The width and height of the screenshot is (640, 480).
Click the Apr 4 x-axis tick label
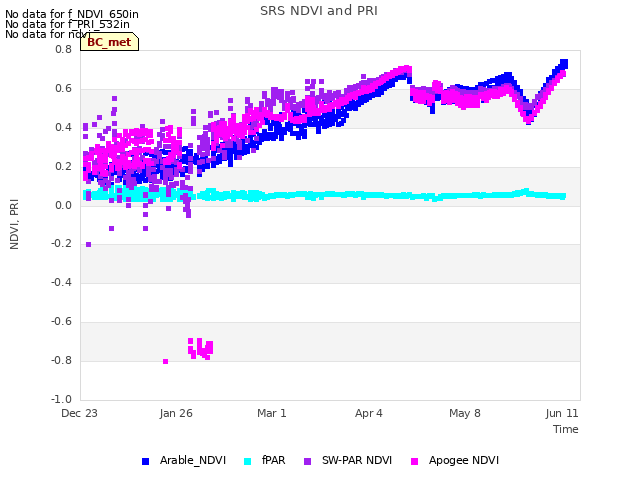369,413
